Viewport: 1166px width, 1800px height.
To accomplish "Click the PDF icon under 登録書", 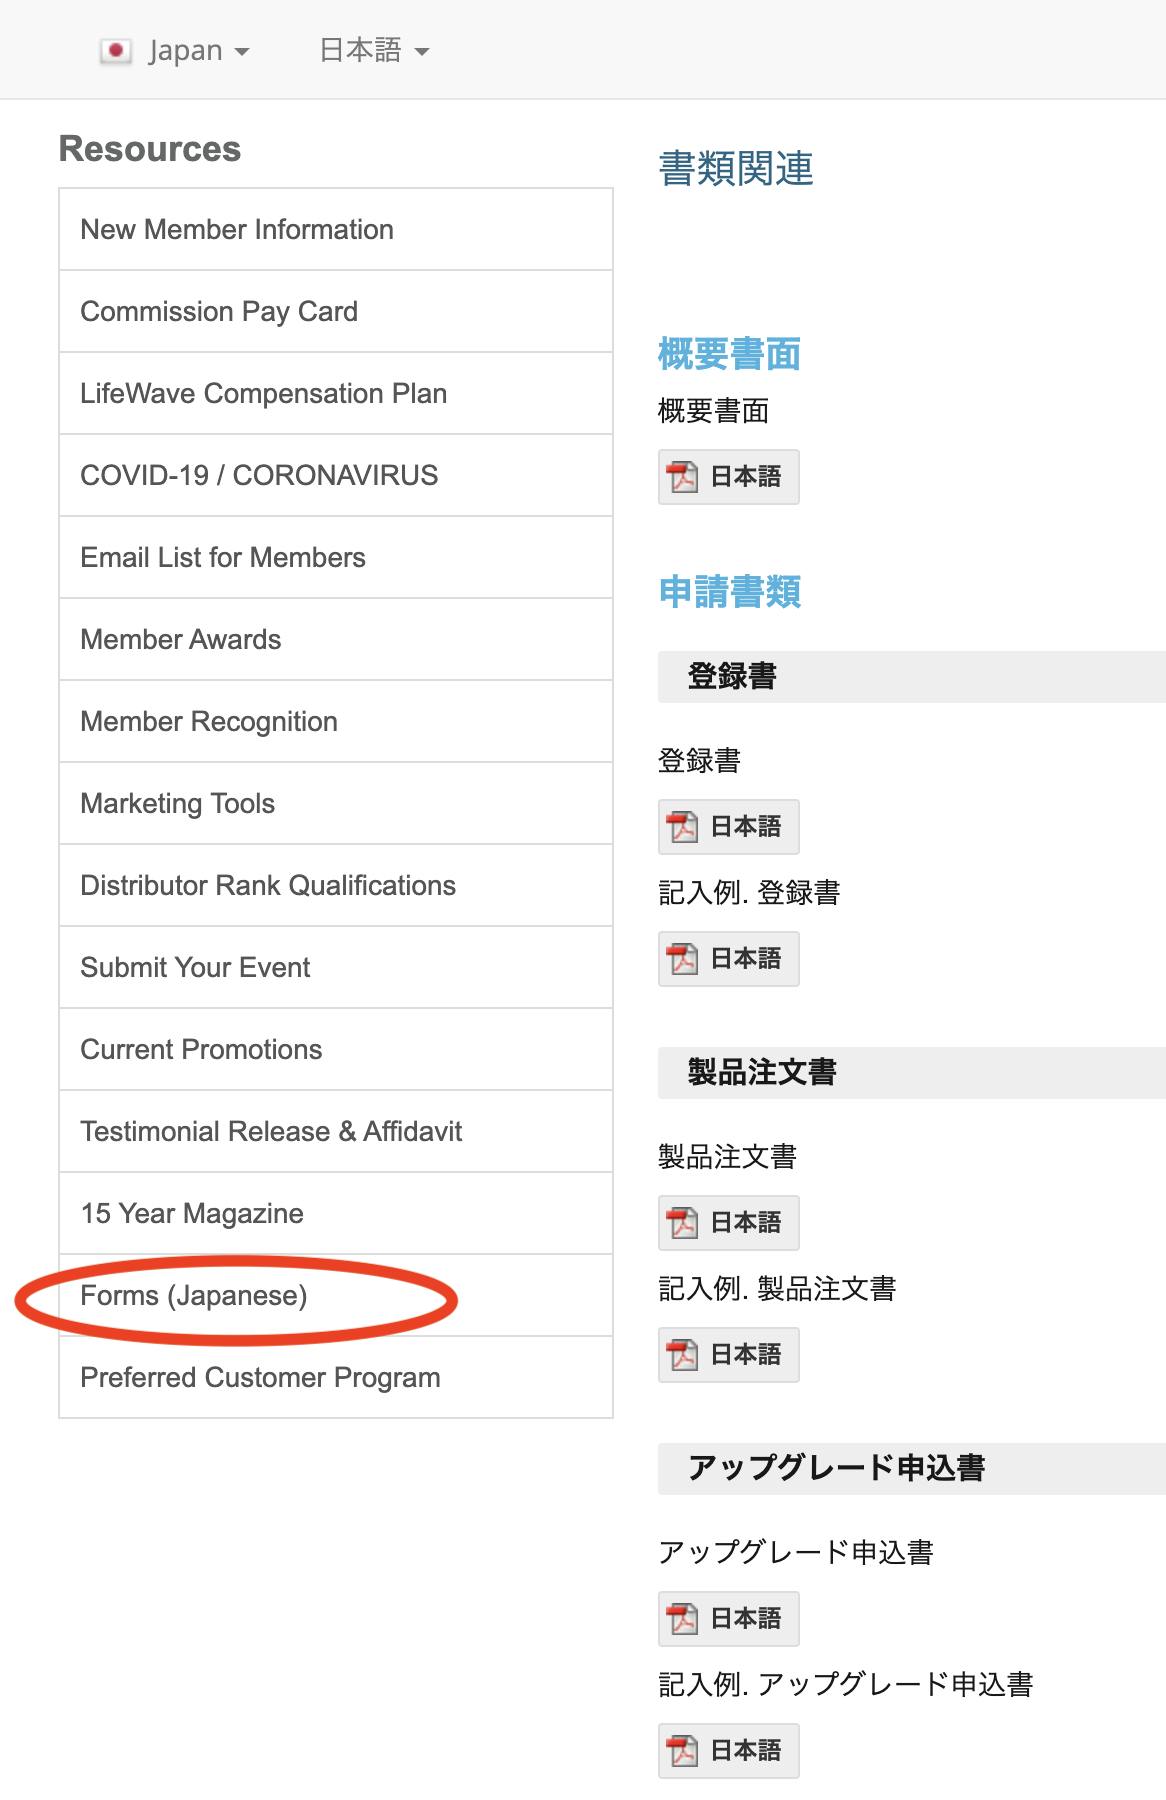I will [683, 827].
